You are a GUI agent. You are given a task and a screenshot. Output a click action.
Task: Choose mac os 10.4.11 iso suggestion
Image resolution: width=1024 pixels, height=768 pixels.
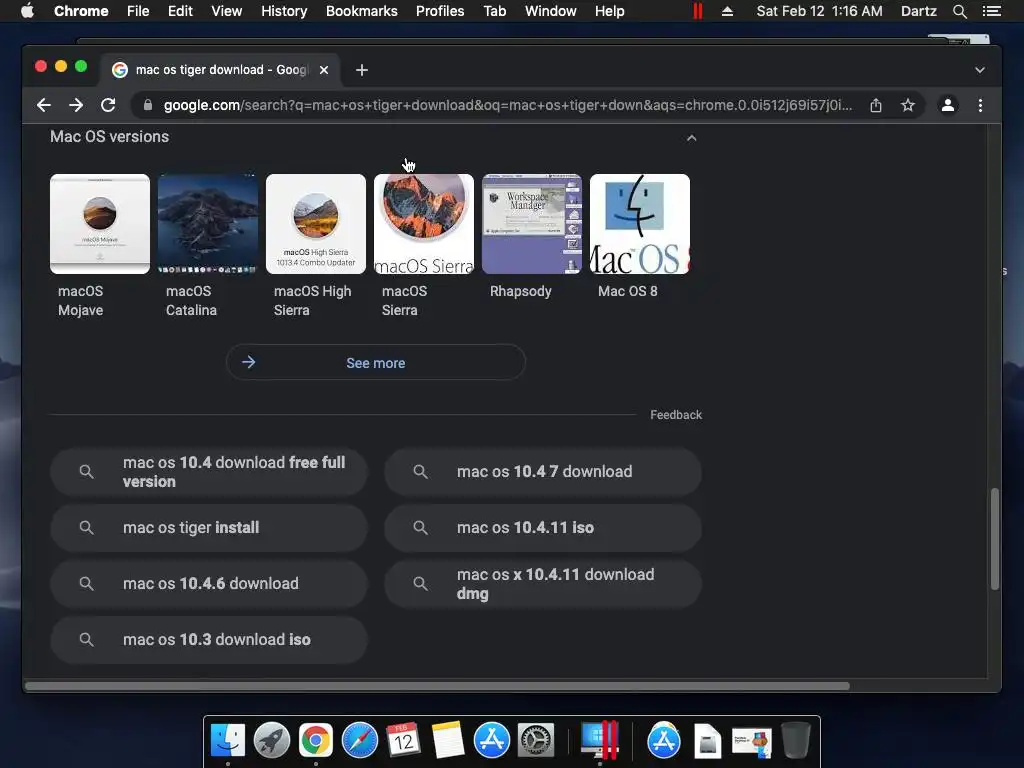point(543,528)
